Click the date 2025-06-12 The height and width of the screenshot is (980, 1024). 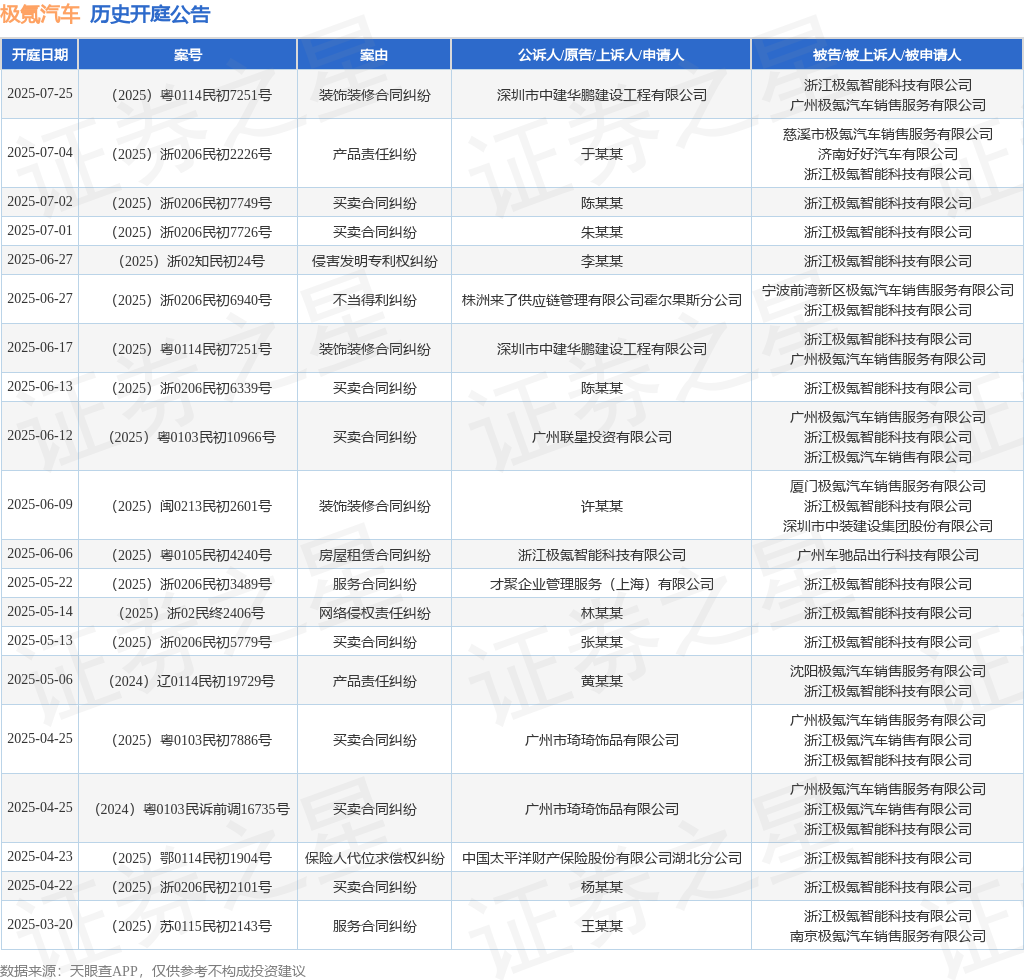(40, 435)
